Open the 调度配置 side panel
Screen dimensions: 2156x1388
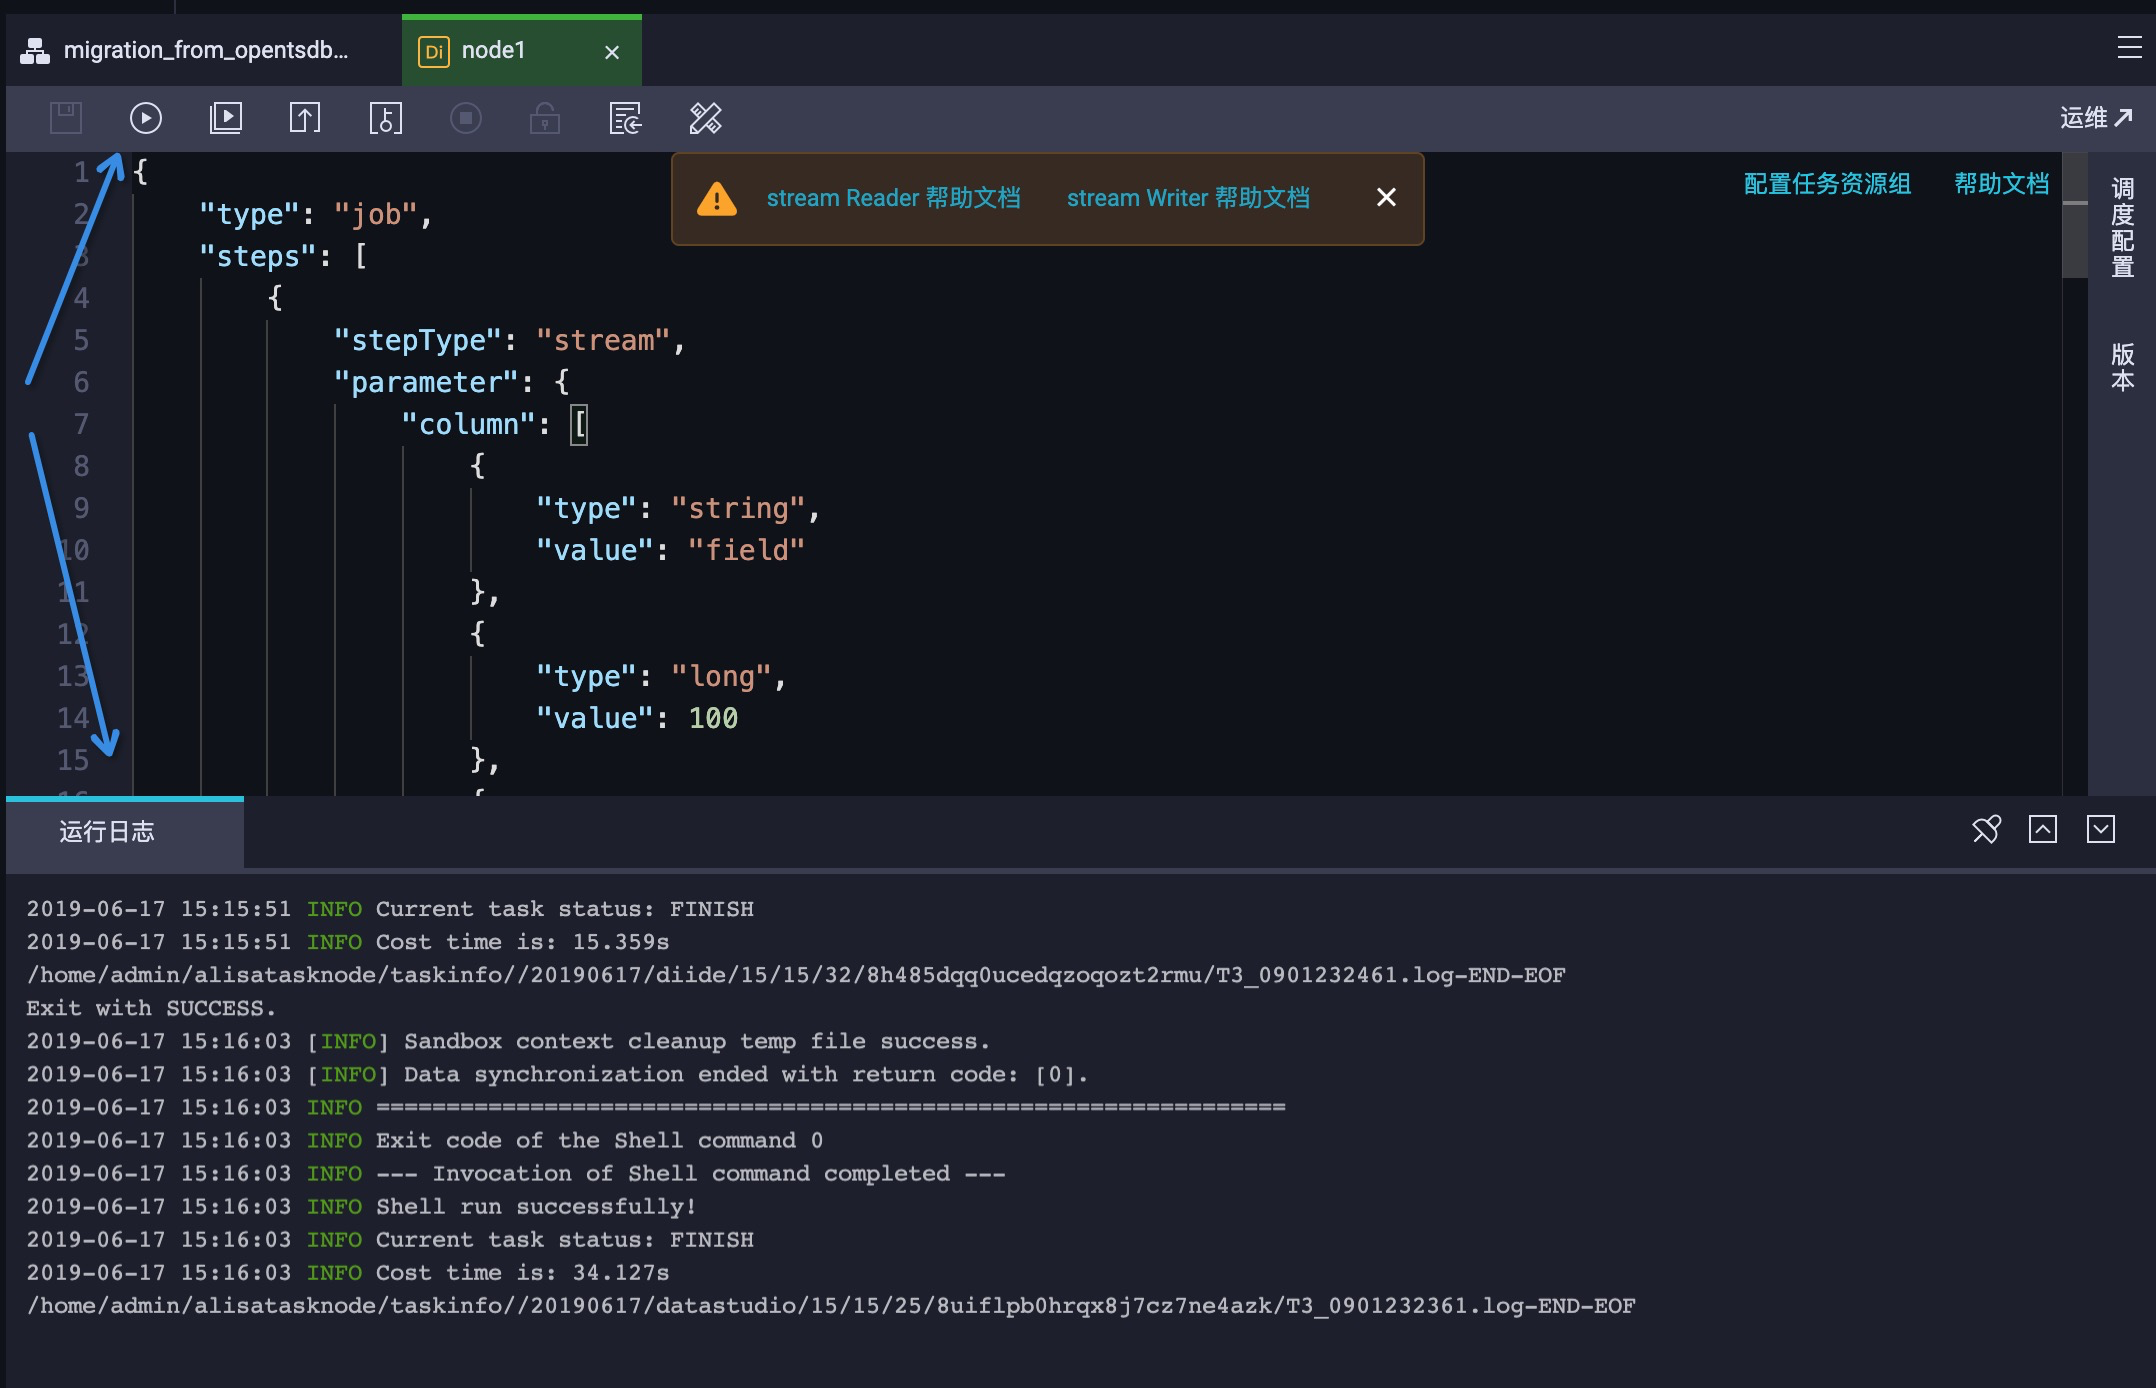click(2122, 228)
